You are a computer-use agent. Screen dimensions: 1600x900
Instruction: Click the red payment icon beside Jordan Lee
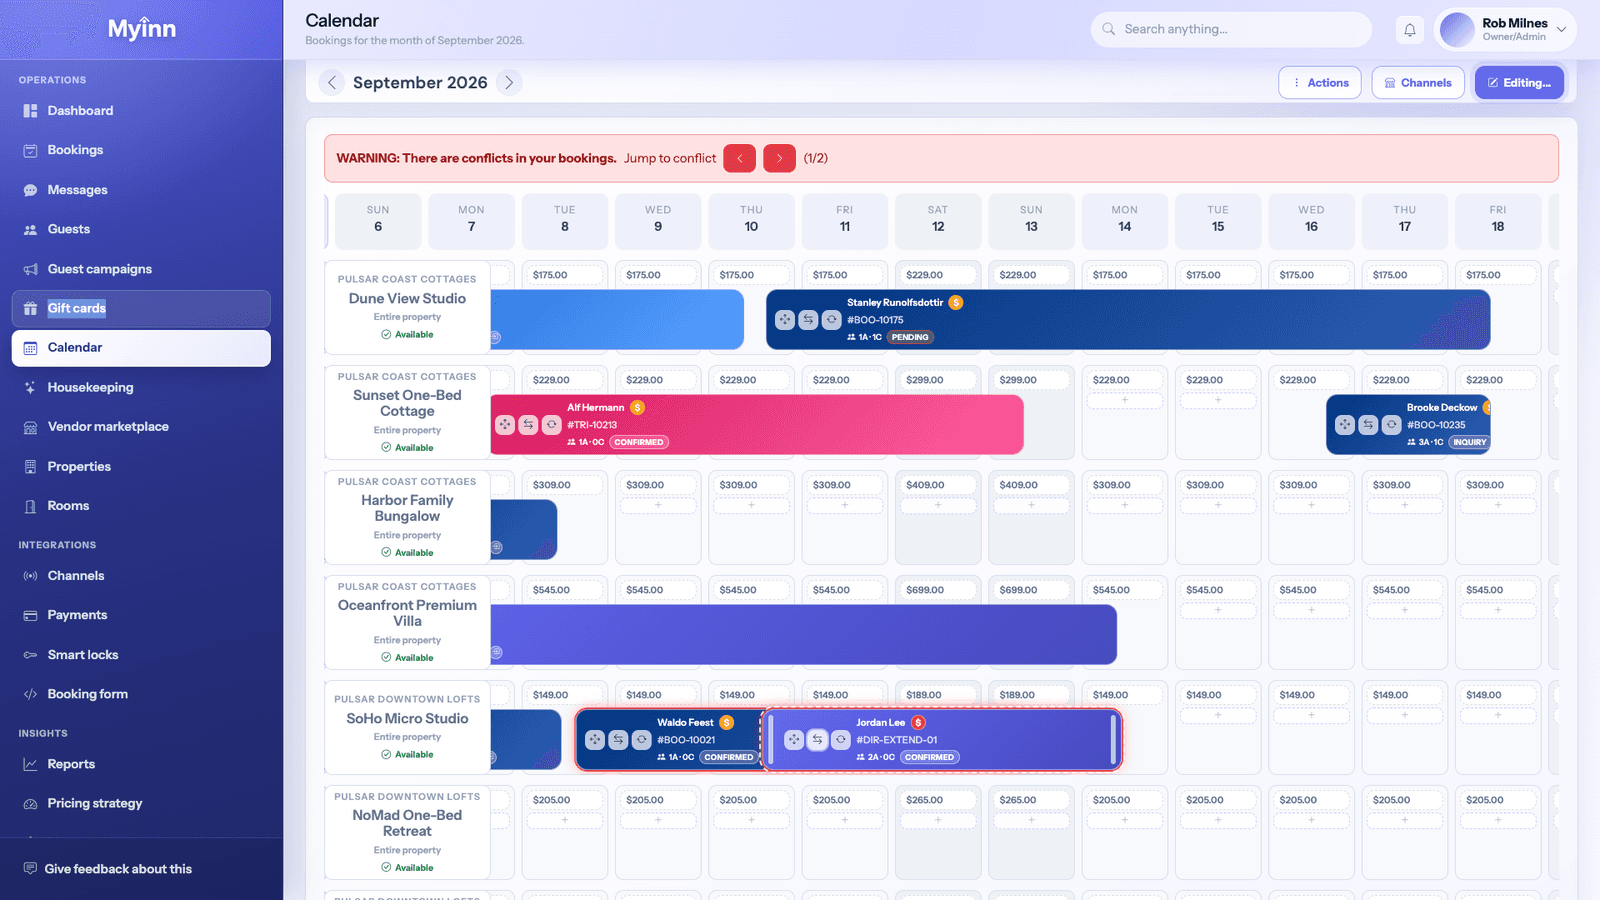(x=918, y=722)
